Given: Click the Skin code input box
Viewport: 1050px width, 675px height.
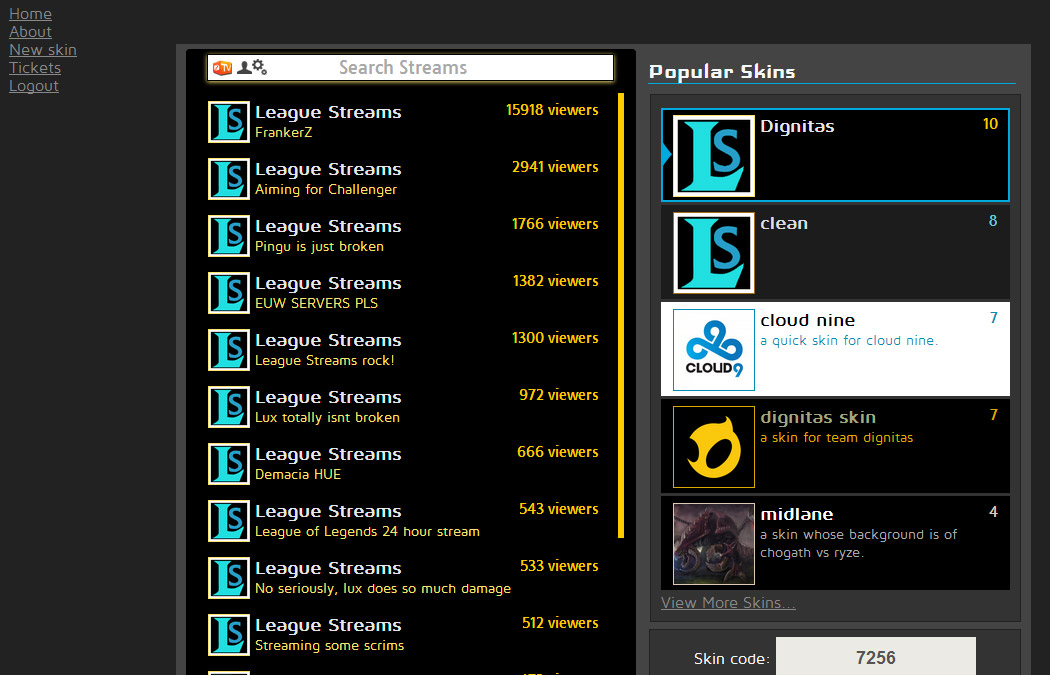Looking at the screenshot, I should [x=875, y=658].
